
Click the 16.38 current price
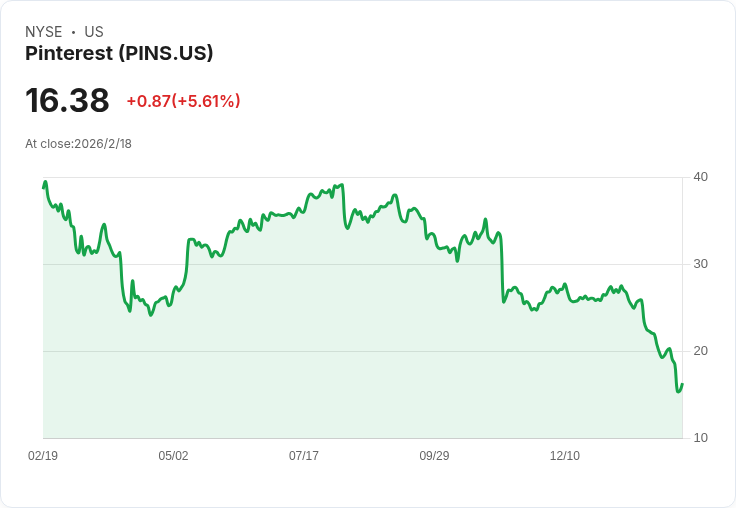tap(67, 100)
